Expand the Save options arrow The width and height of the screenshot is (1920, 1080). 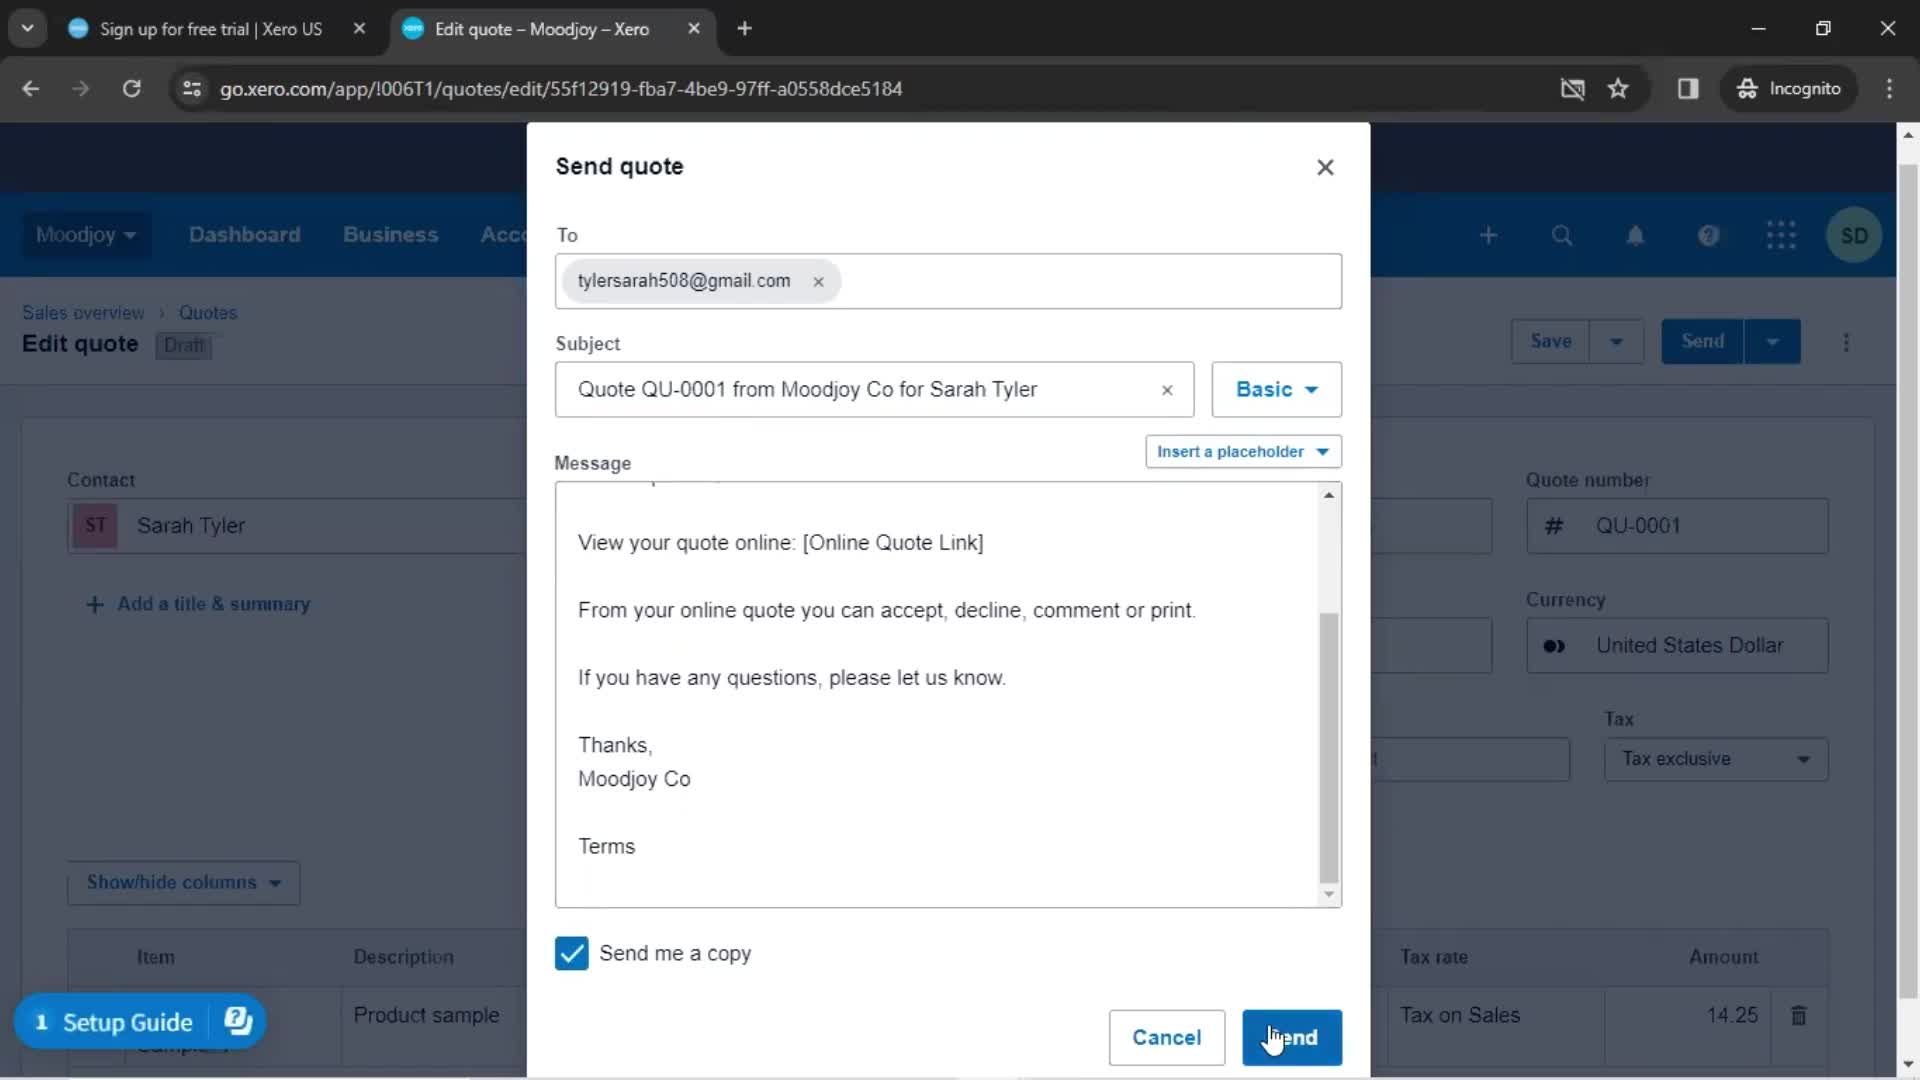1616,341
